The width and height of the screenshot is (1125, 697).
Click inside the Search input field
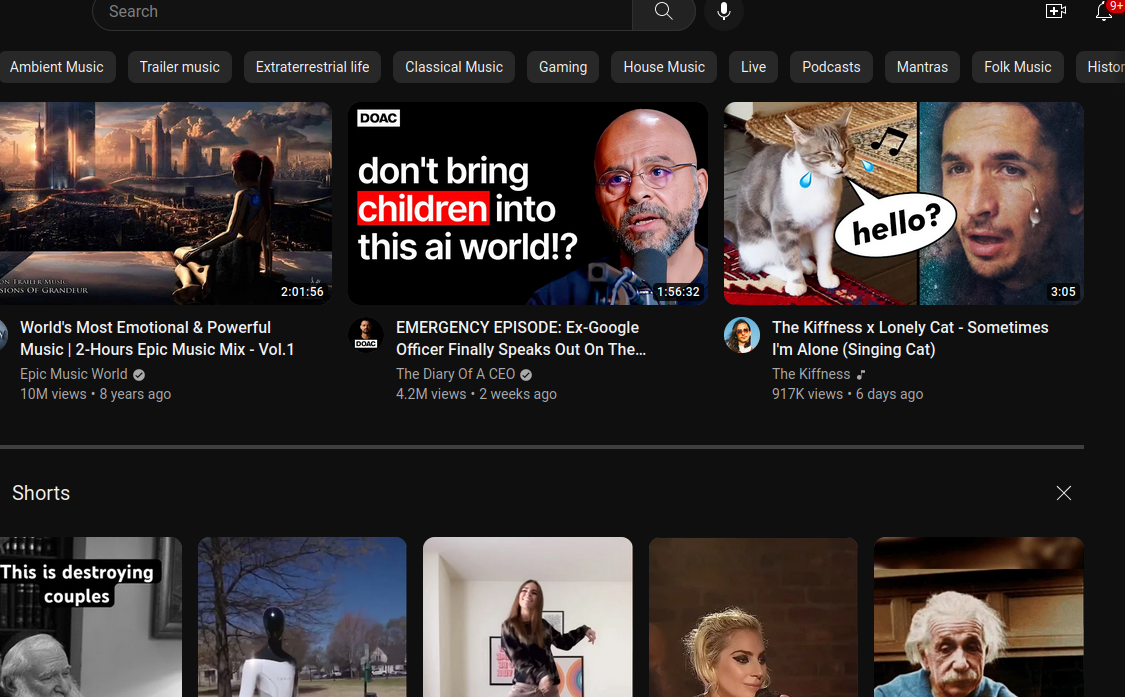[360, 12]
